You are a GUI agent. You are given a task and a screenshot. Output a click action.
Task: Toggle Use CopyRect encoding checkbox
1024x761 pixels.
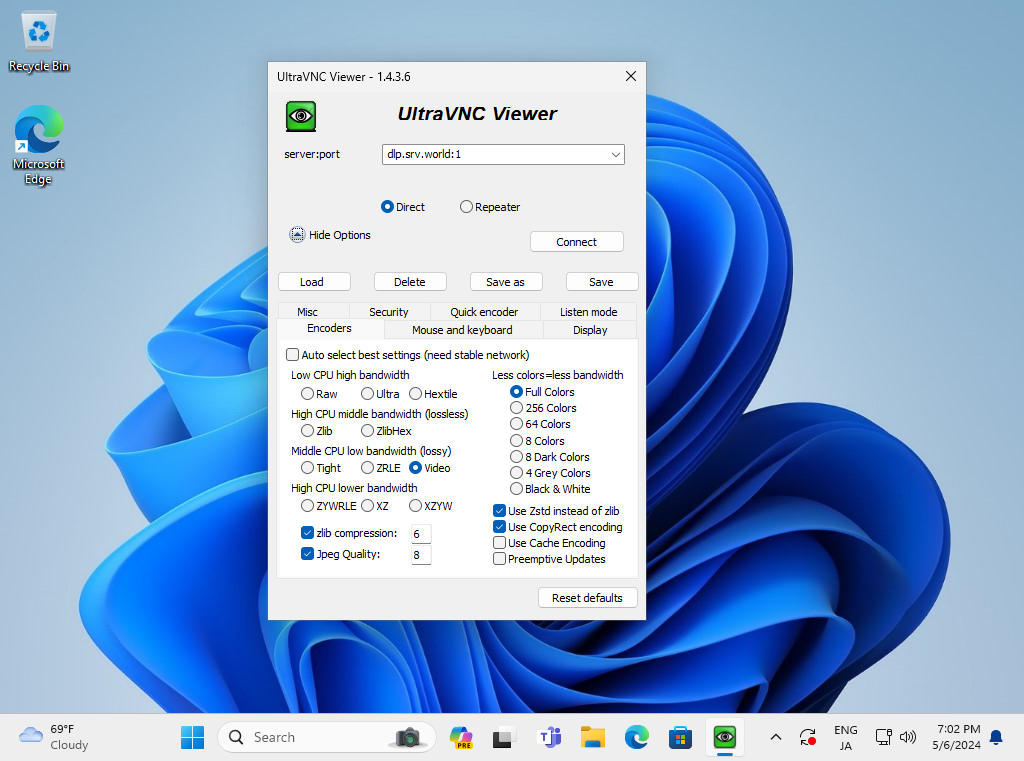point(499,526)
